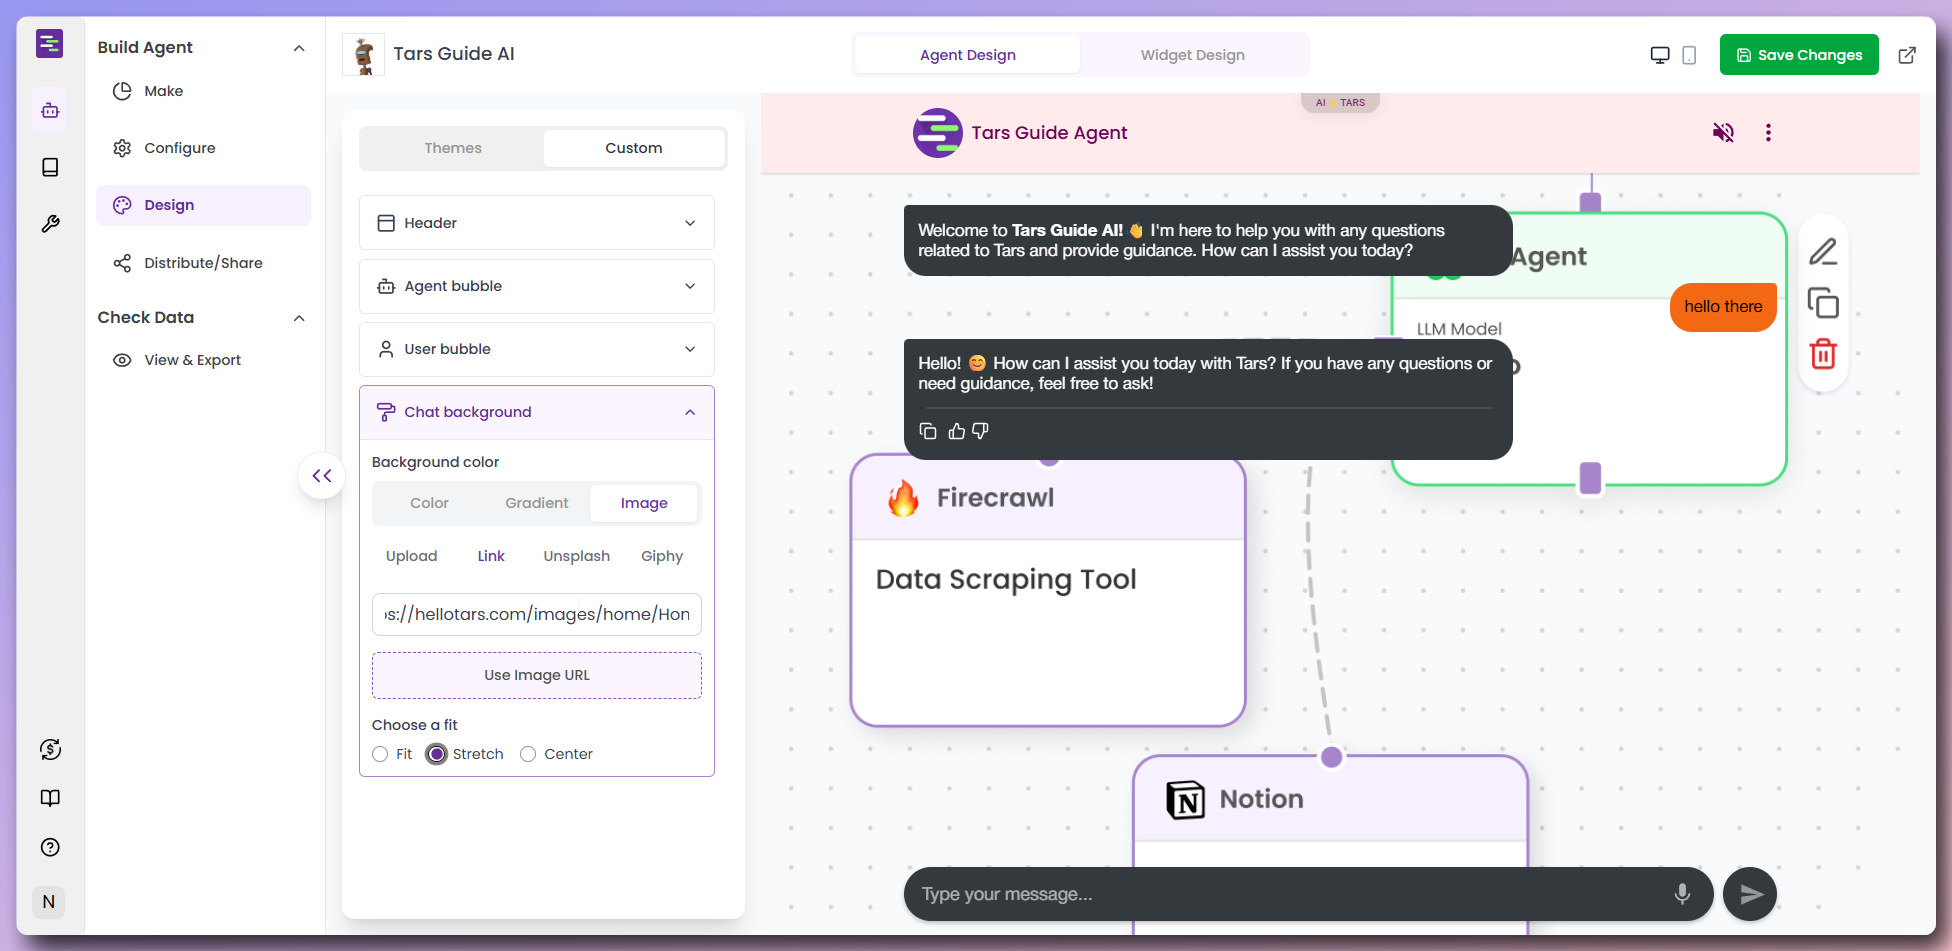Viewport: 1952px width, 951px height.
Task: Click the Use Image URL button
Action: [x=537, y=676]
